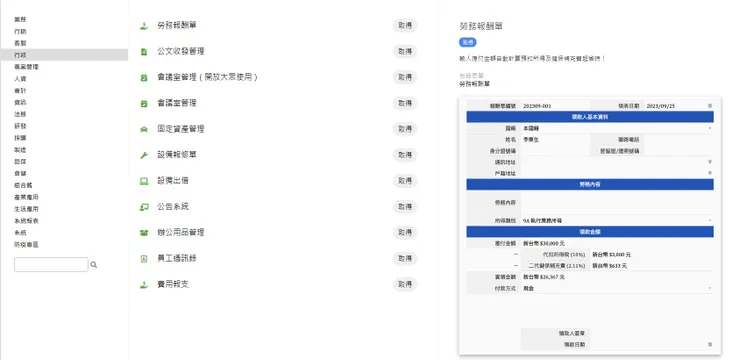The width and height of the screenshot is (740, 360).
Task: Click the calendar icon beside 會議室管理(開放大眾使用)
Action: [144, 78]
